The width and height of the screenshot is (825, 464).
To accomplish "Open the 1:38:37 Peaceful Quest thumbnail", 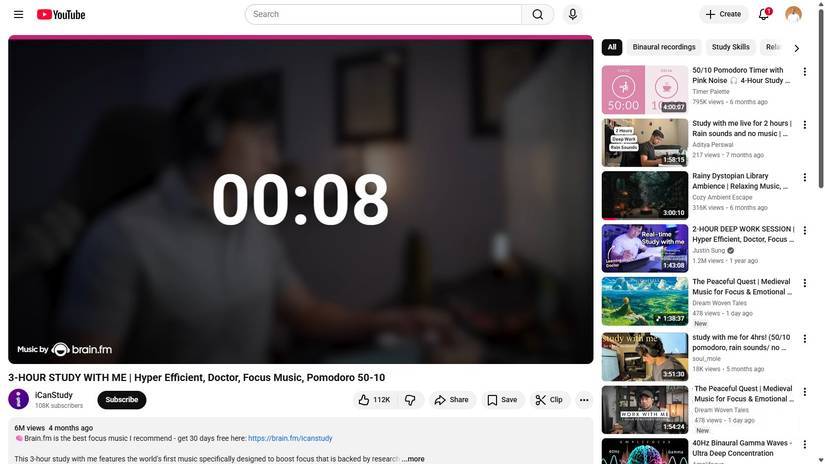I will (645, 301).
